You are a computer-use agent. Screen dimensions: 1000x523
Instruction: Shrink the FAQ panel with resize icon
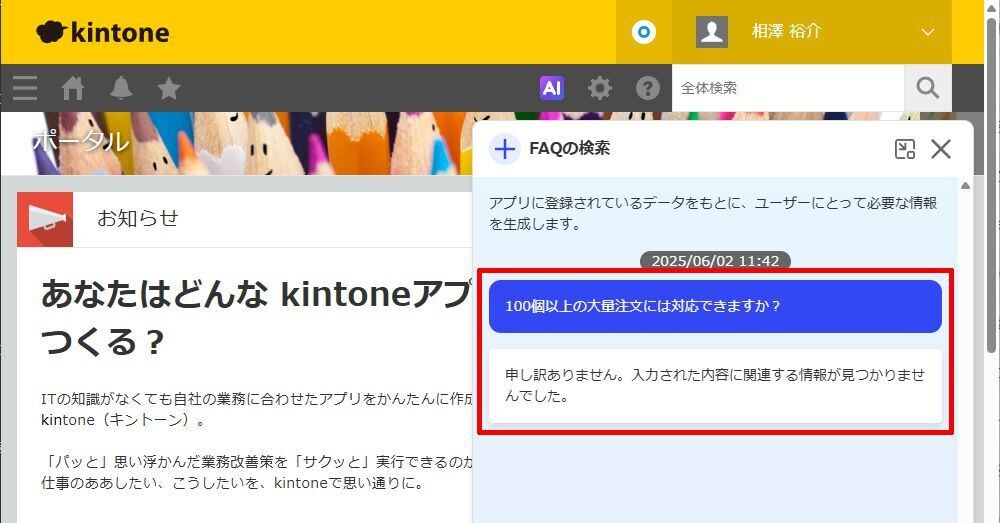click(x=905, y=149)
